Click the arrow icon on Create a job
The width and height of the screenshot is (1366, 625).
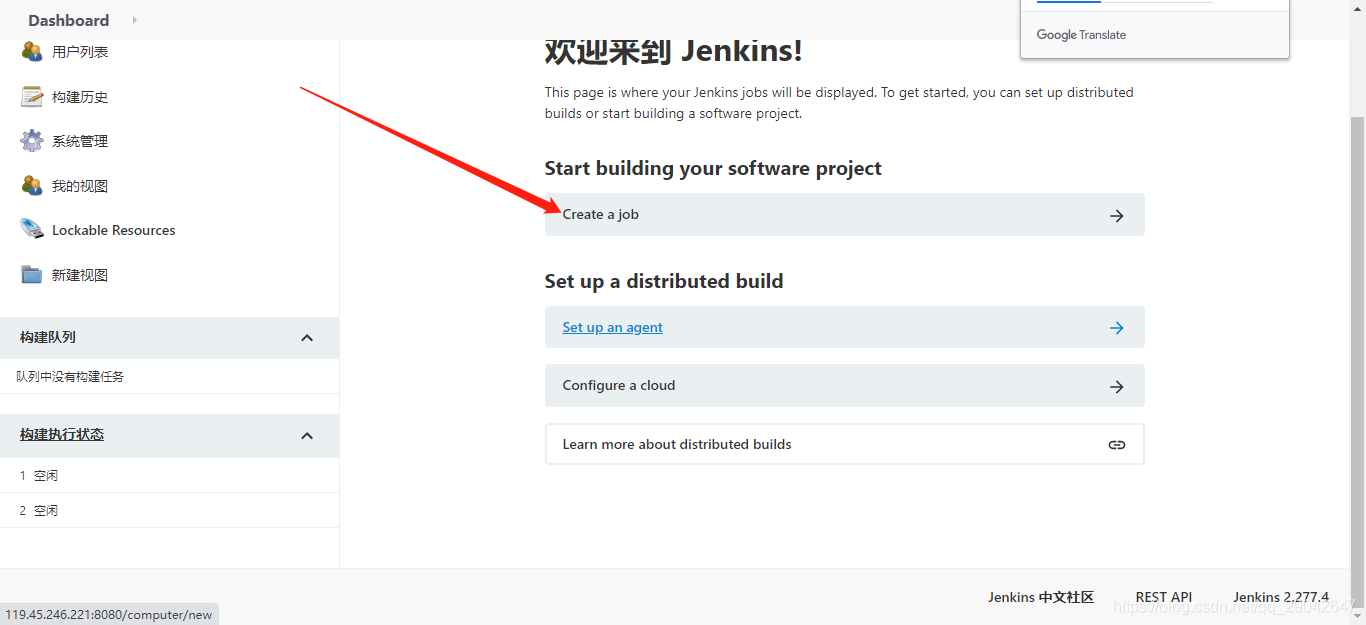pos(1117,216)
